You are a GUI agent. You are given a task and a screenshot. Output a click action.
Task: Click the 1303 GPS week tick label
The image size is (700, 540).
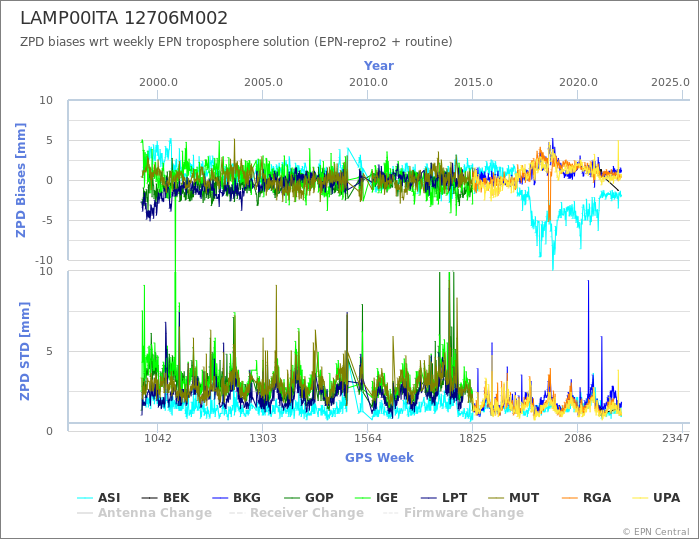coord(262,438)
